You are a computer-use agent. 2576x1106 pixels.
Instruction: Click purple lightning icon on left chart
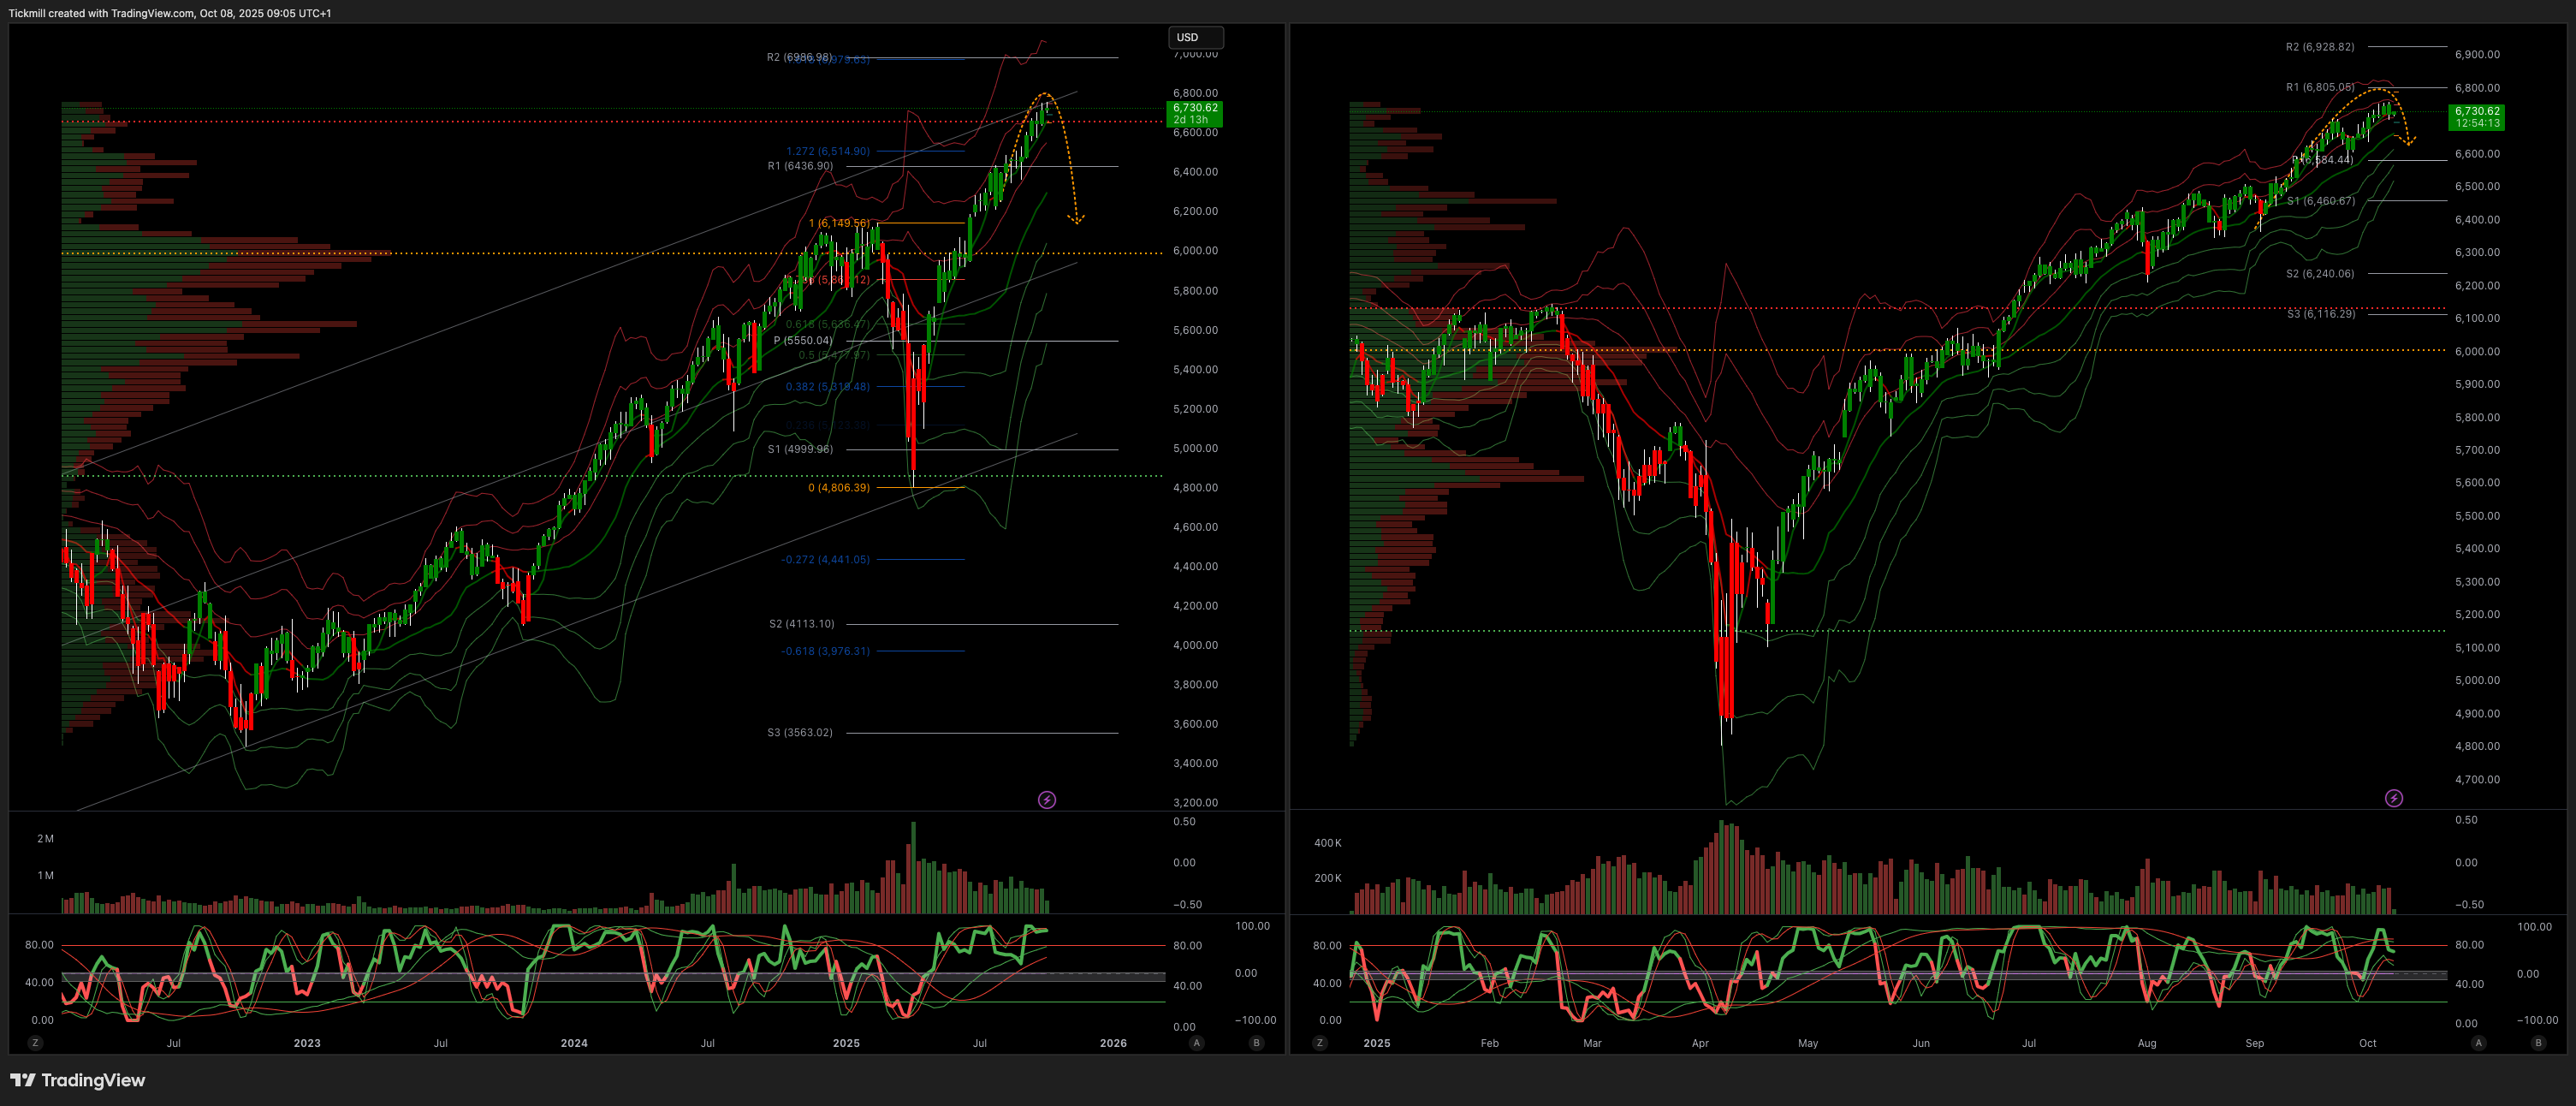[x=1046, y=800]
